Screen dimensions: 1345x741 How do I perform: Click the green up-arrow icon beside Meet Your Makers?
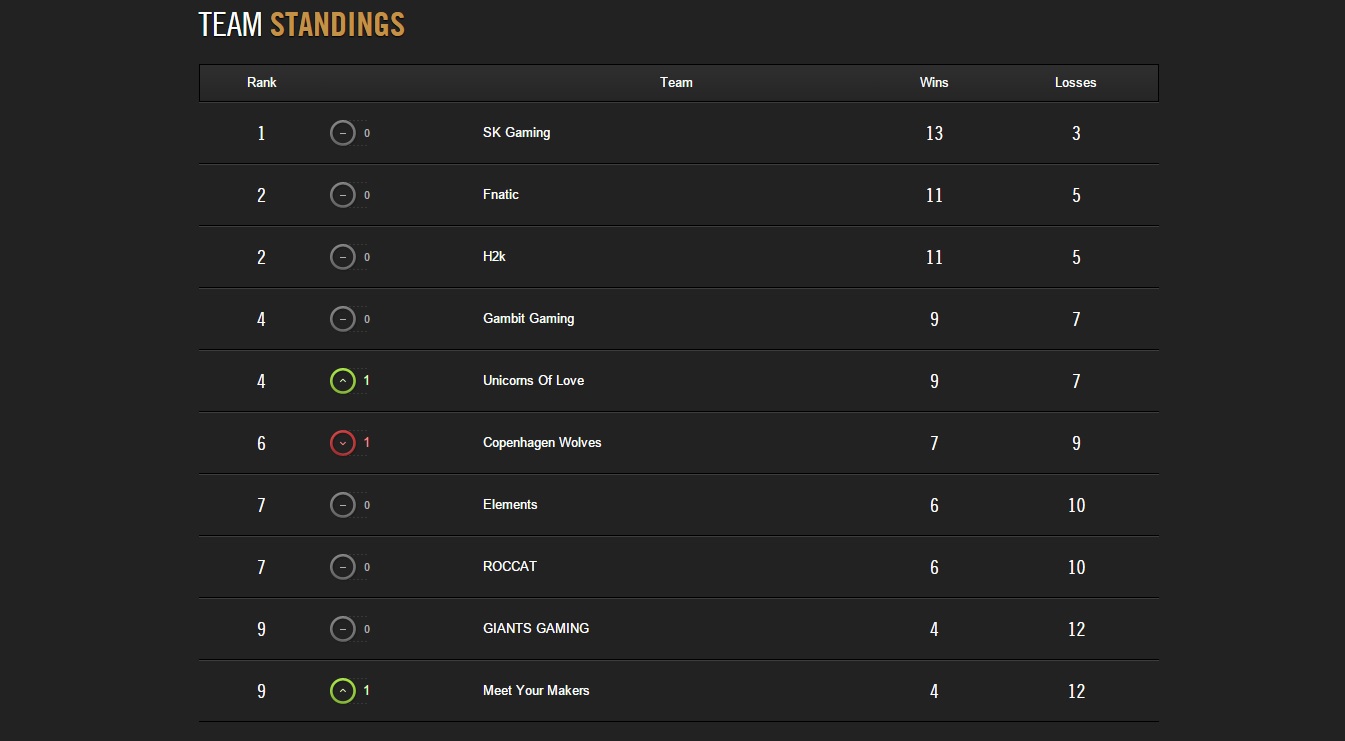coord(343,691)
